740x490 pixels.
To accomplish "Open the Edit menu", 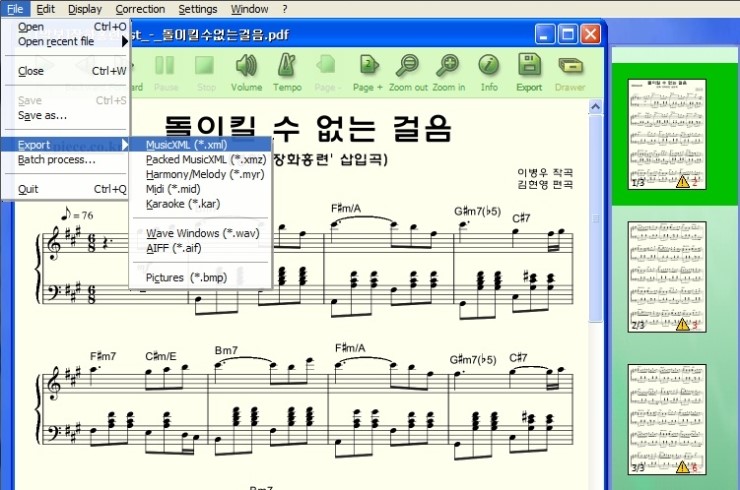I will click(45, 9).
